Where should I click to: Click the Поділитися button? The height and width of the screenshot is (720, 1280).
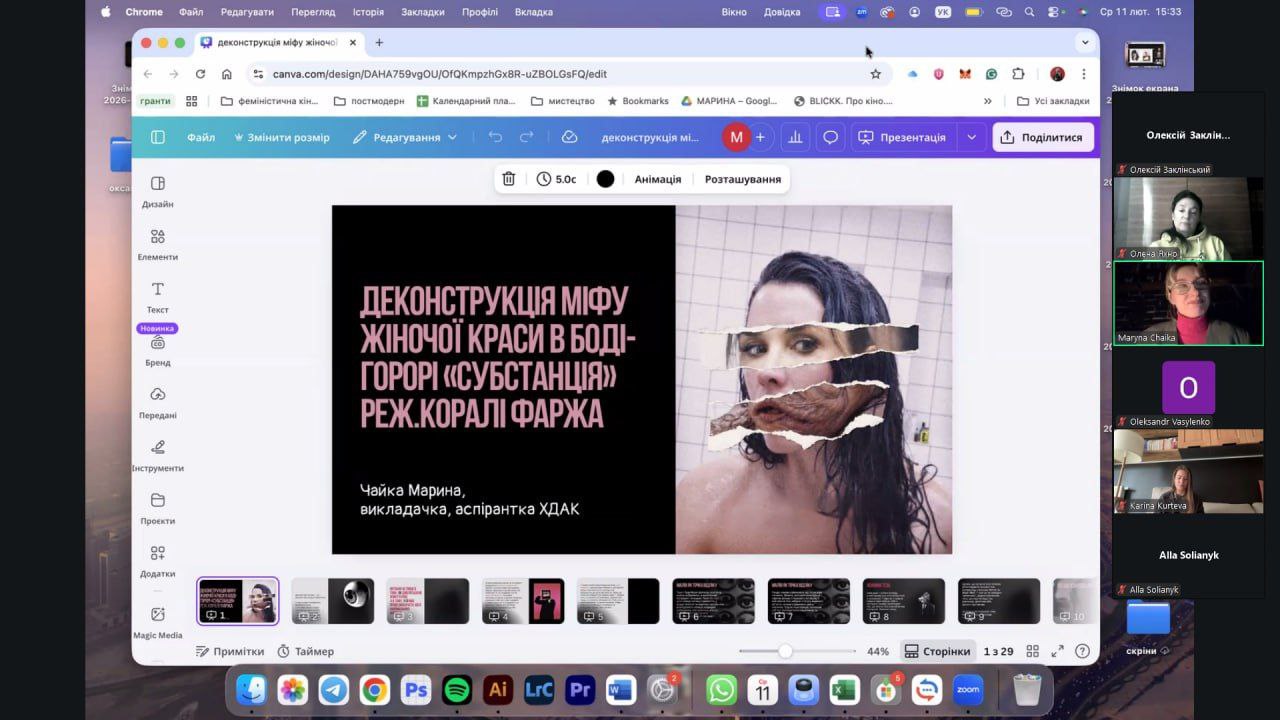1043,137
